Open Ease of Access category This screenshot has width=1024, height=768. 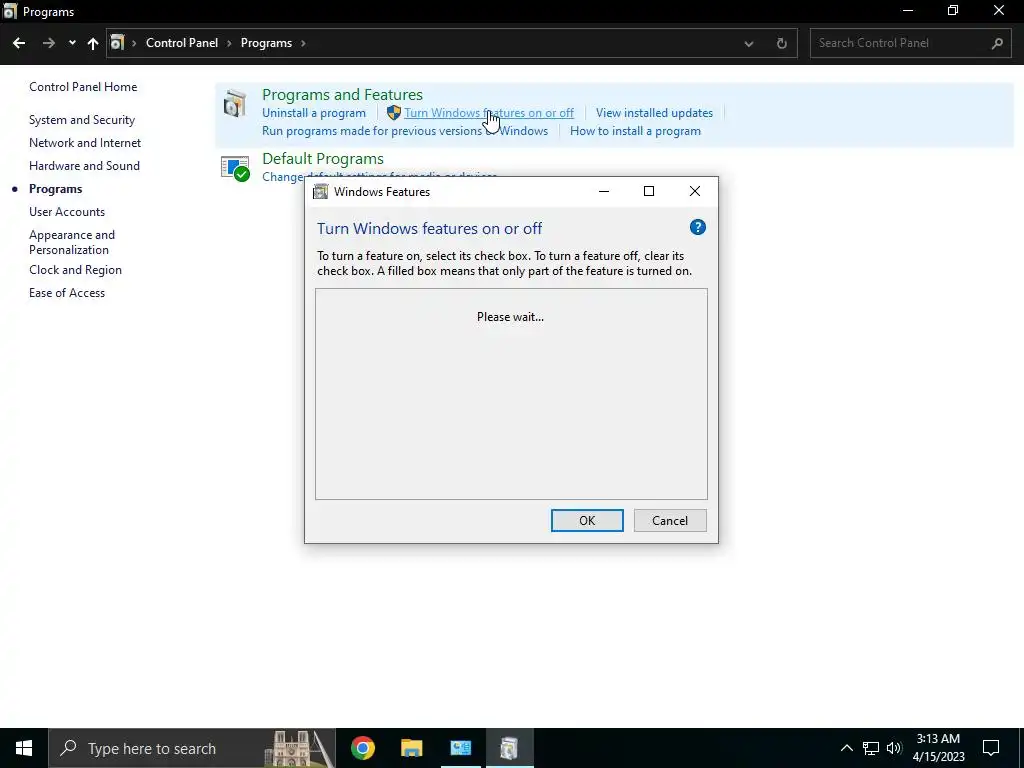click(x=67, y=293)
